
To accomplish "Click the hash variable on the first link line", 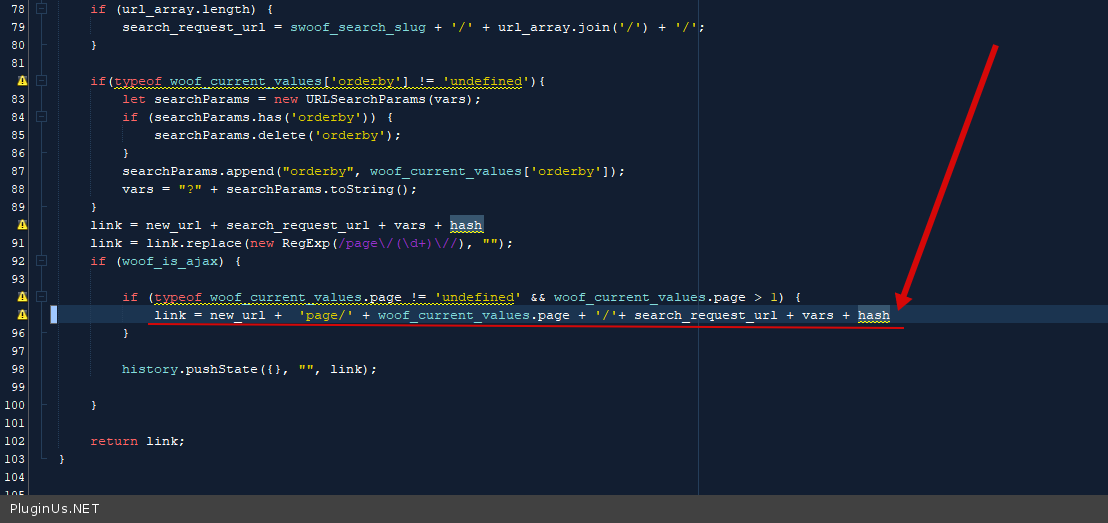I will click(466, 225).
